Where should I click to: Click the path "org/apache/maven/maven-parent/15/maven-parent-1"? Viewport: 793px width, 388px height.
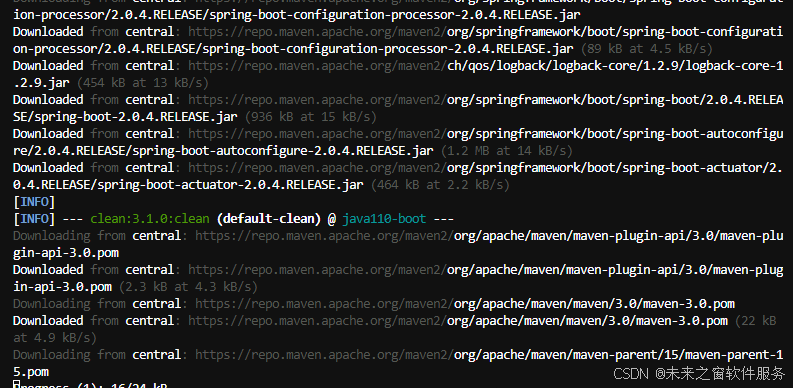tap(619, 355)
